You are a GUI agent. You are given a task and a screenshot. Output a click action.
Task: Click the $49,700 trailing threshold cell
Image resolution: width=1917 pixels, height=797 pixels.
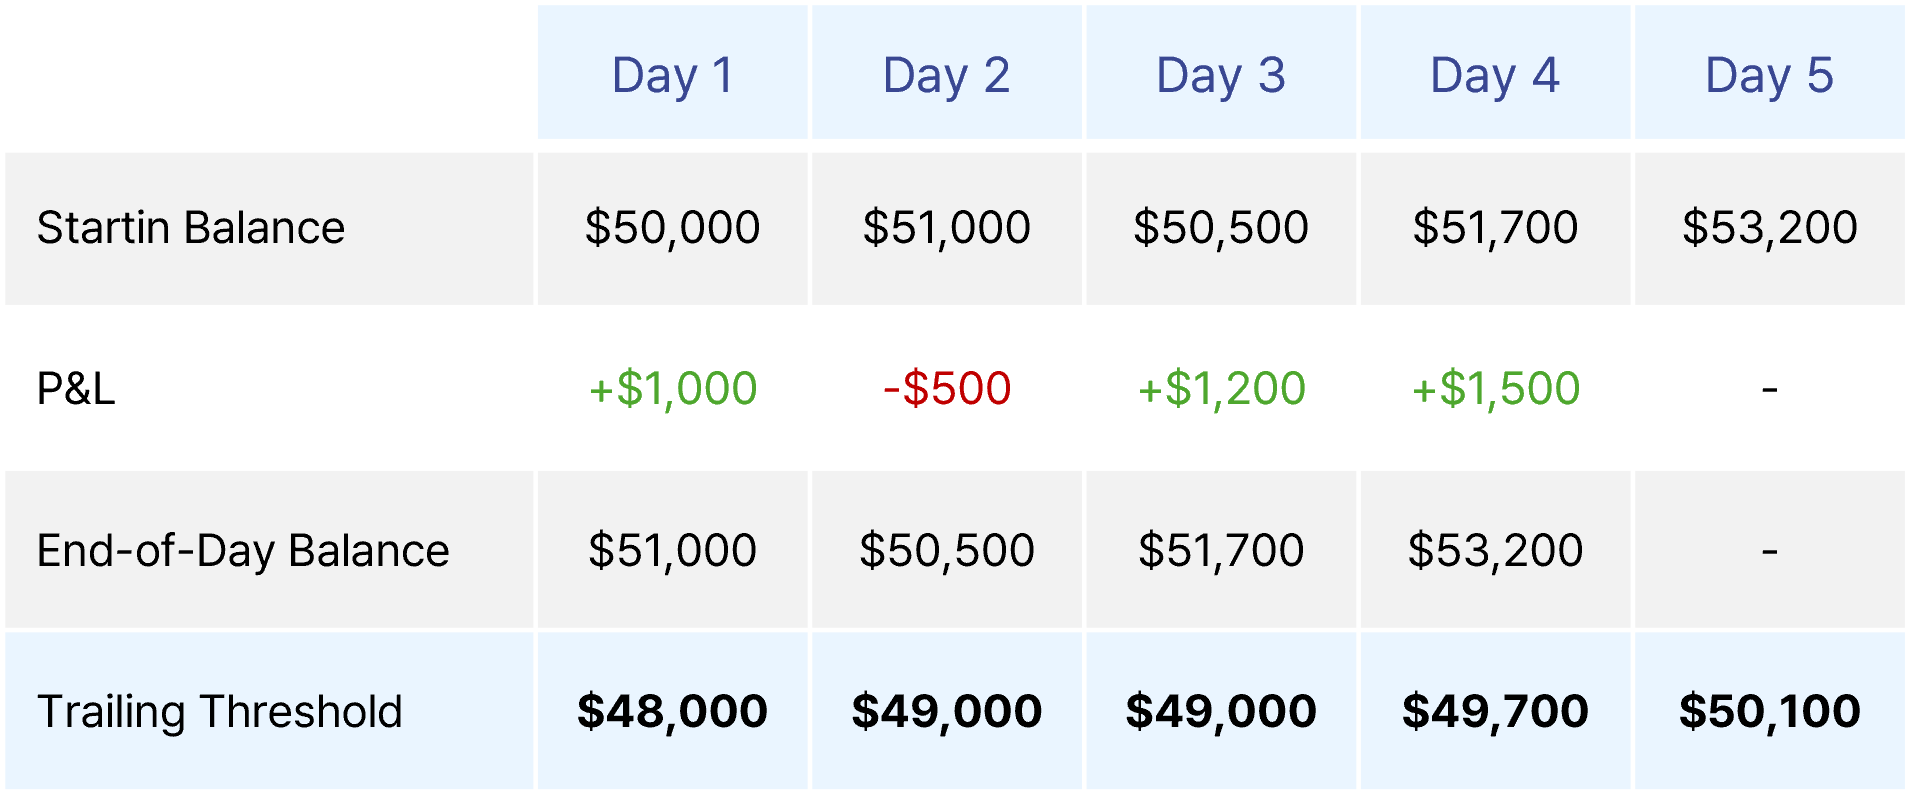point(1495,712)
